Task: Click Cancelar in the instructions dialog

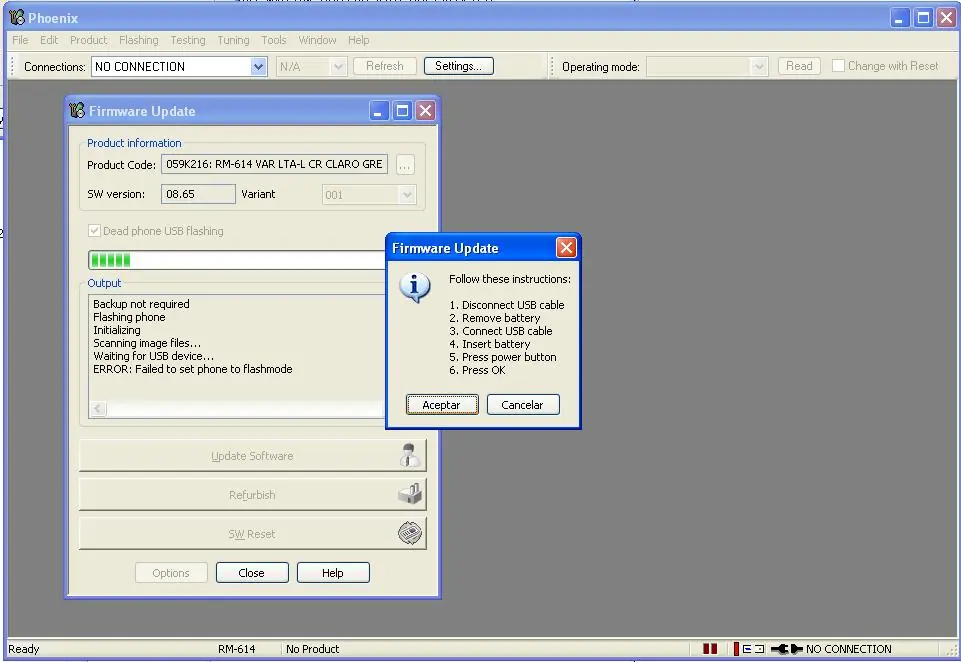Action: [523, 405]
